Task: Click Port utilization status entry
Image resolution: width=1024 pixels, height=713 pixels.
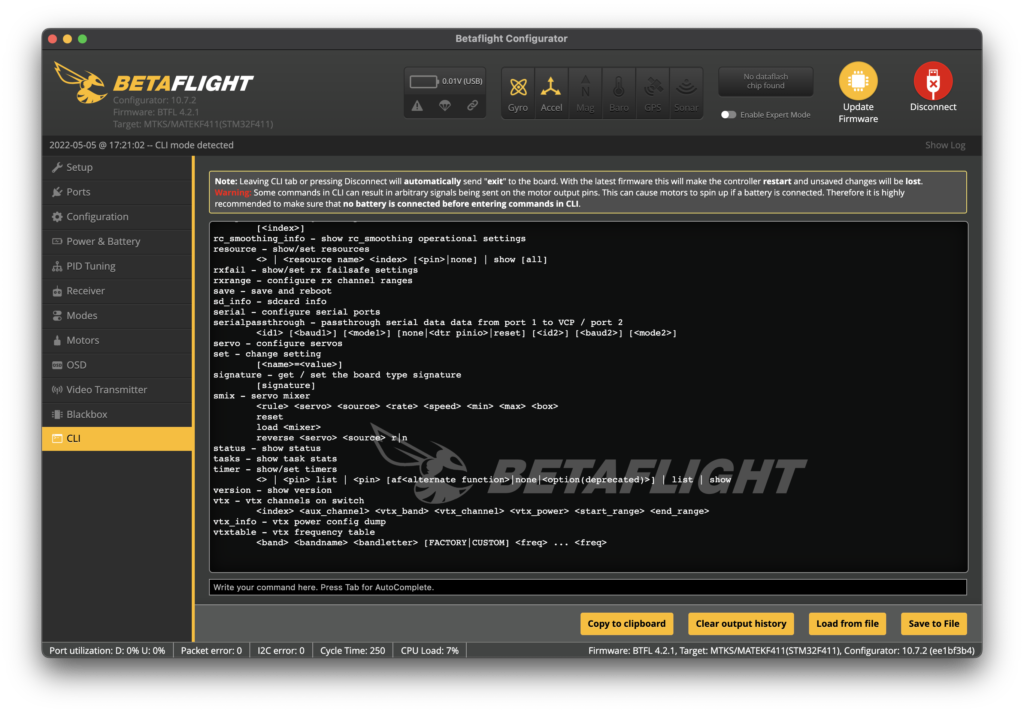Action: click(107, 650)
